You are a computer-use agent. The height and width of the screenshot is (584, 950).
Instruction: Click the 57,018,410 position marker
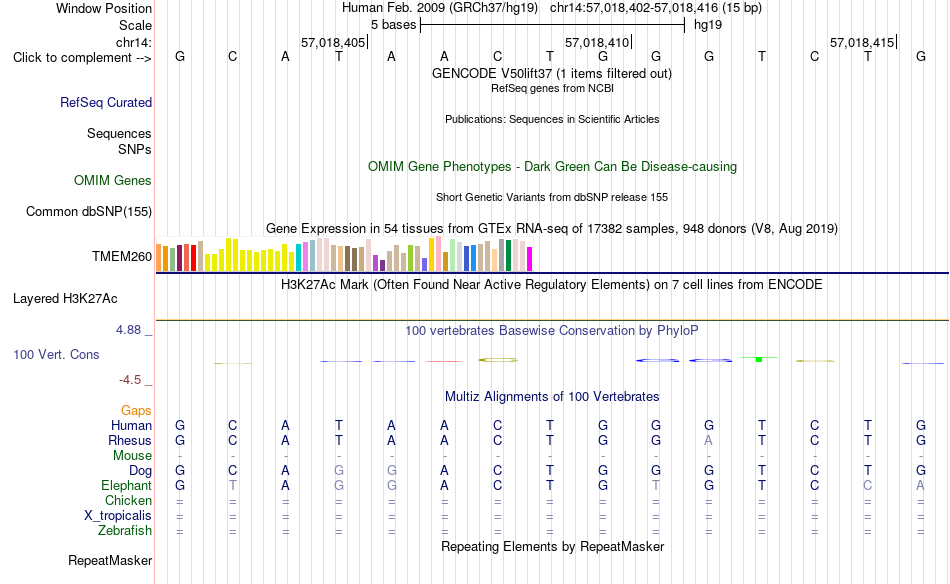(597, 42)
